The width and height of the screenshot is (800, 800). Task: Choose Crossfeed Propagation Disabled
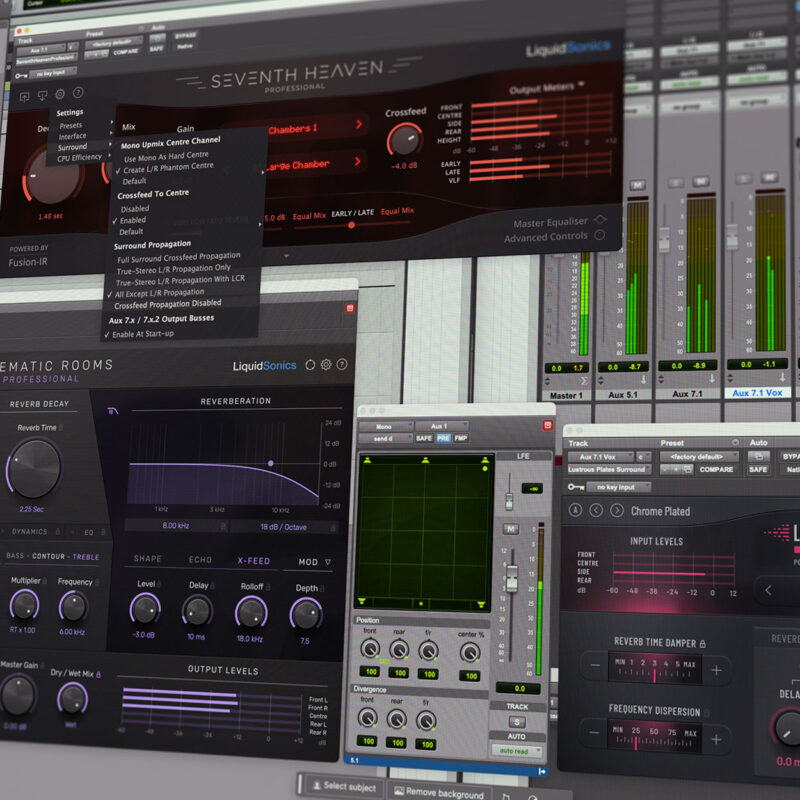[x=167, y=304]
